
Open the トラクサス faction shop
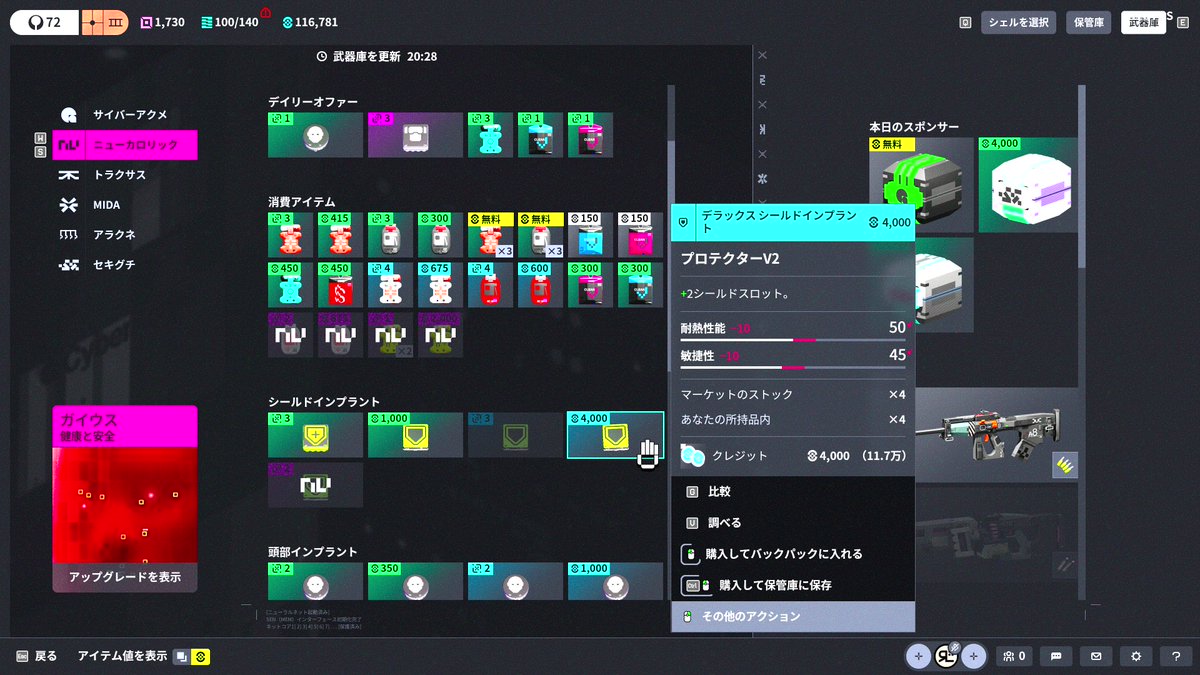(125, 175)
